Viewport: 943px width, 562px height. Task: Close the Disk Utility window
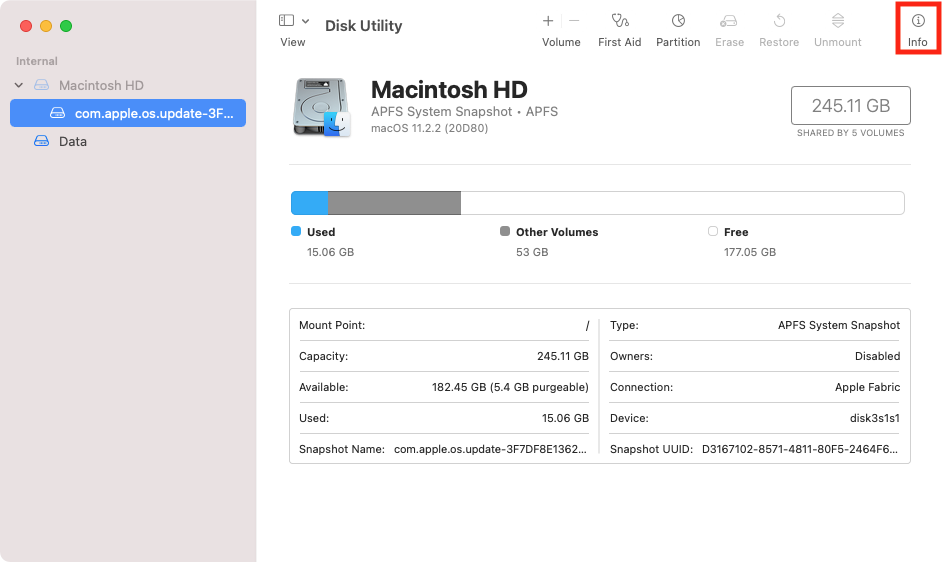[x=26, y=26]
